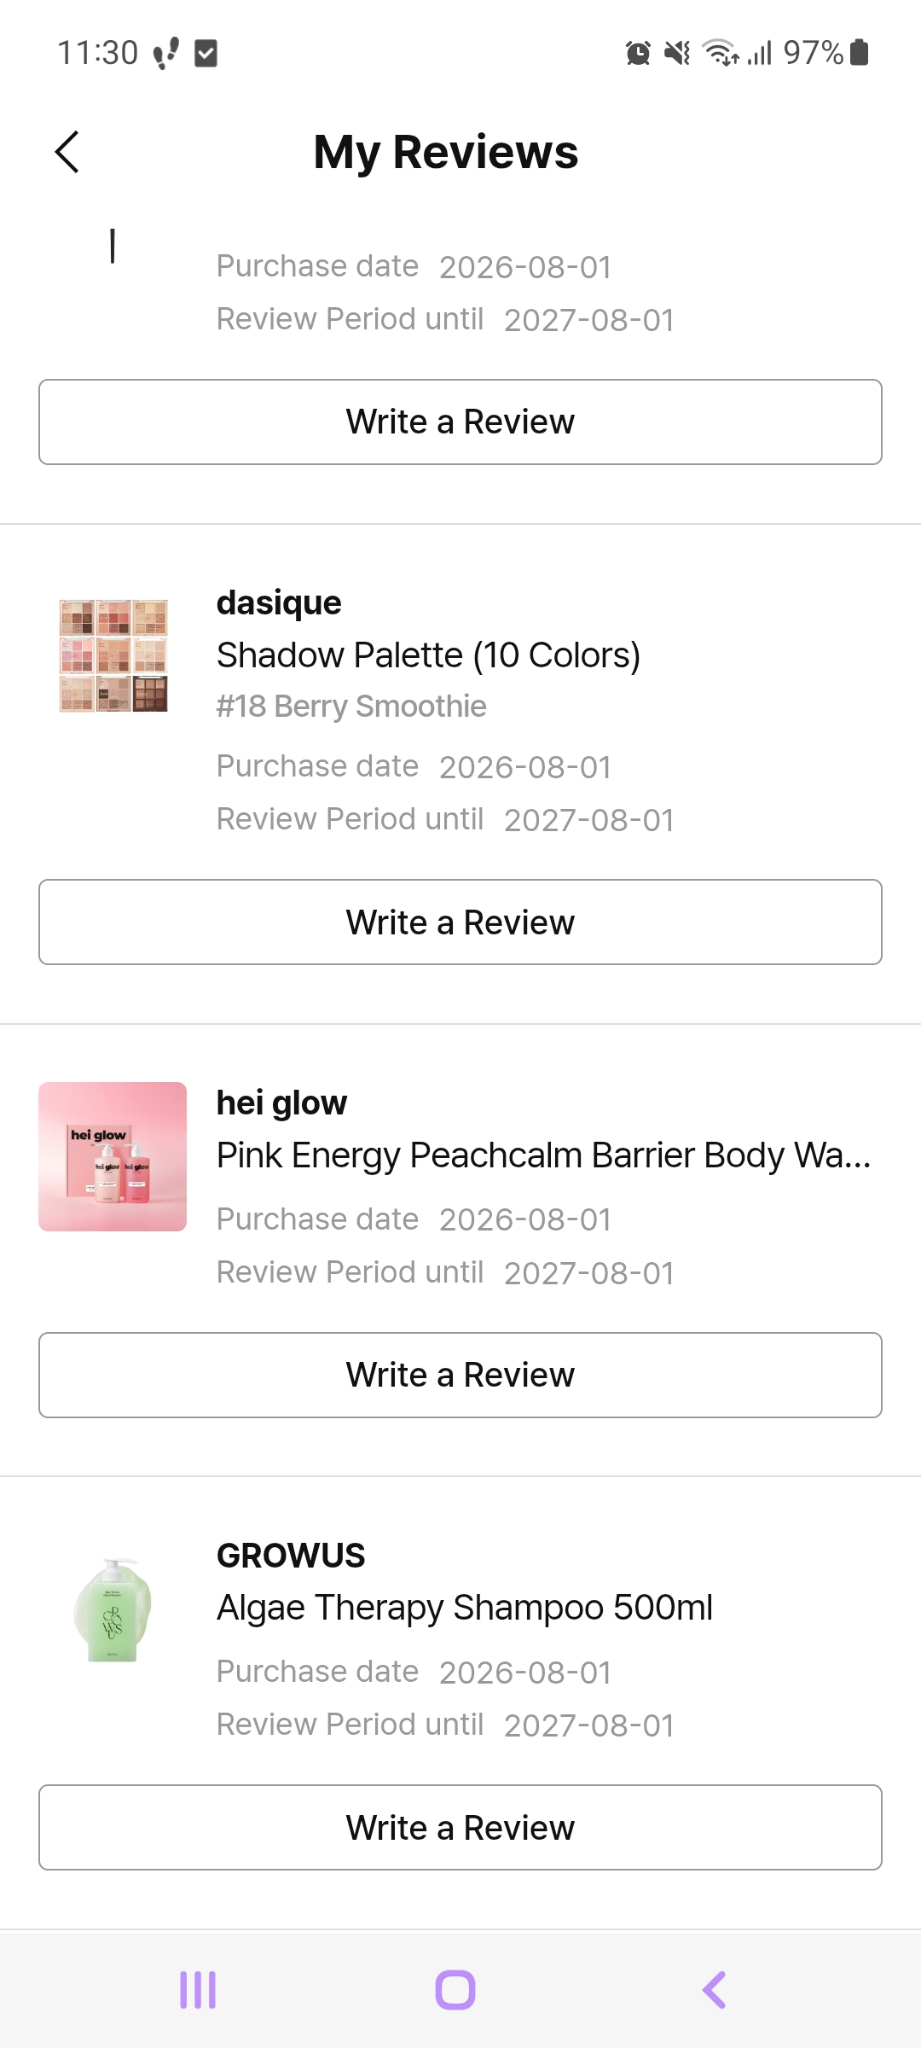Tap the alarm icon in status bar

click(638, 53)
